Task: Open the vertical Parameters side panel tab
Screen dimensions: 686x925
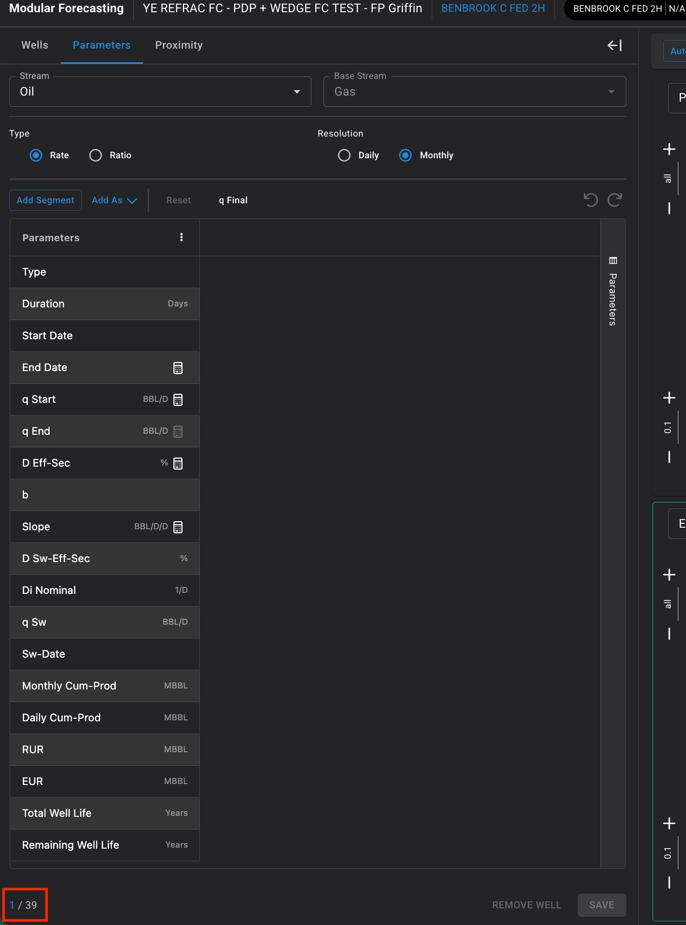Action: 613,291
